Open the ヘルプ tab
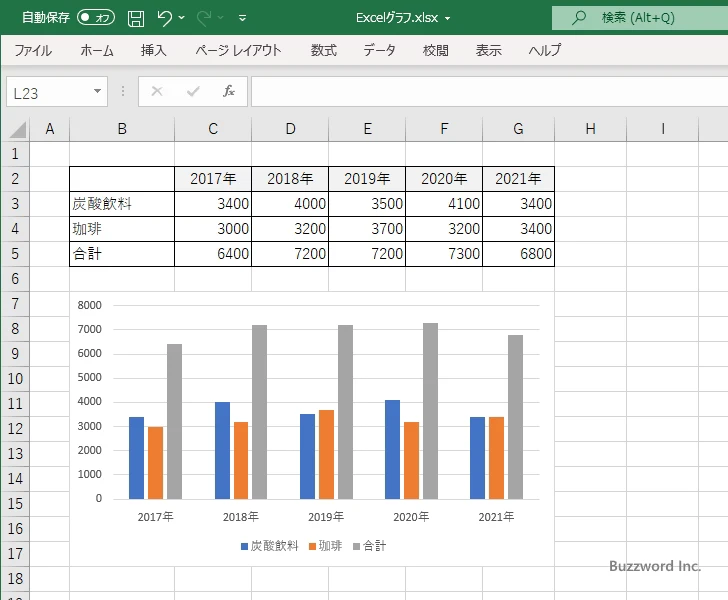The width and height of the screenshot is (728, 600). 545,50
